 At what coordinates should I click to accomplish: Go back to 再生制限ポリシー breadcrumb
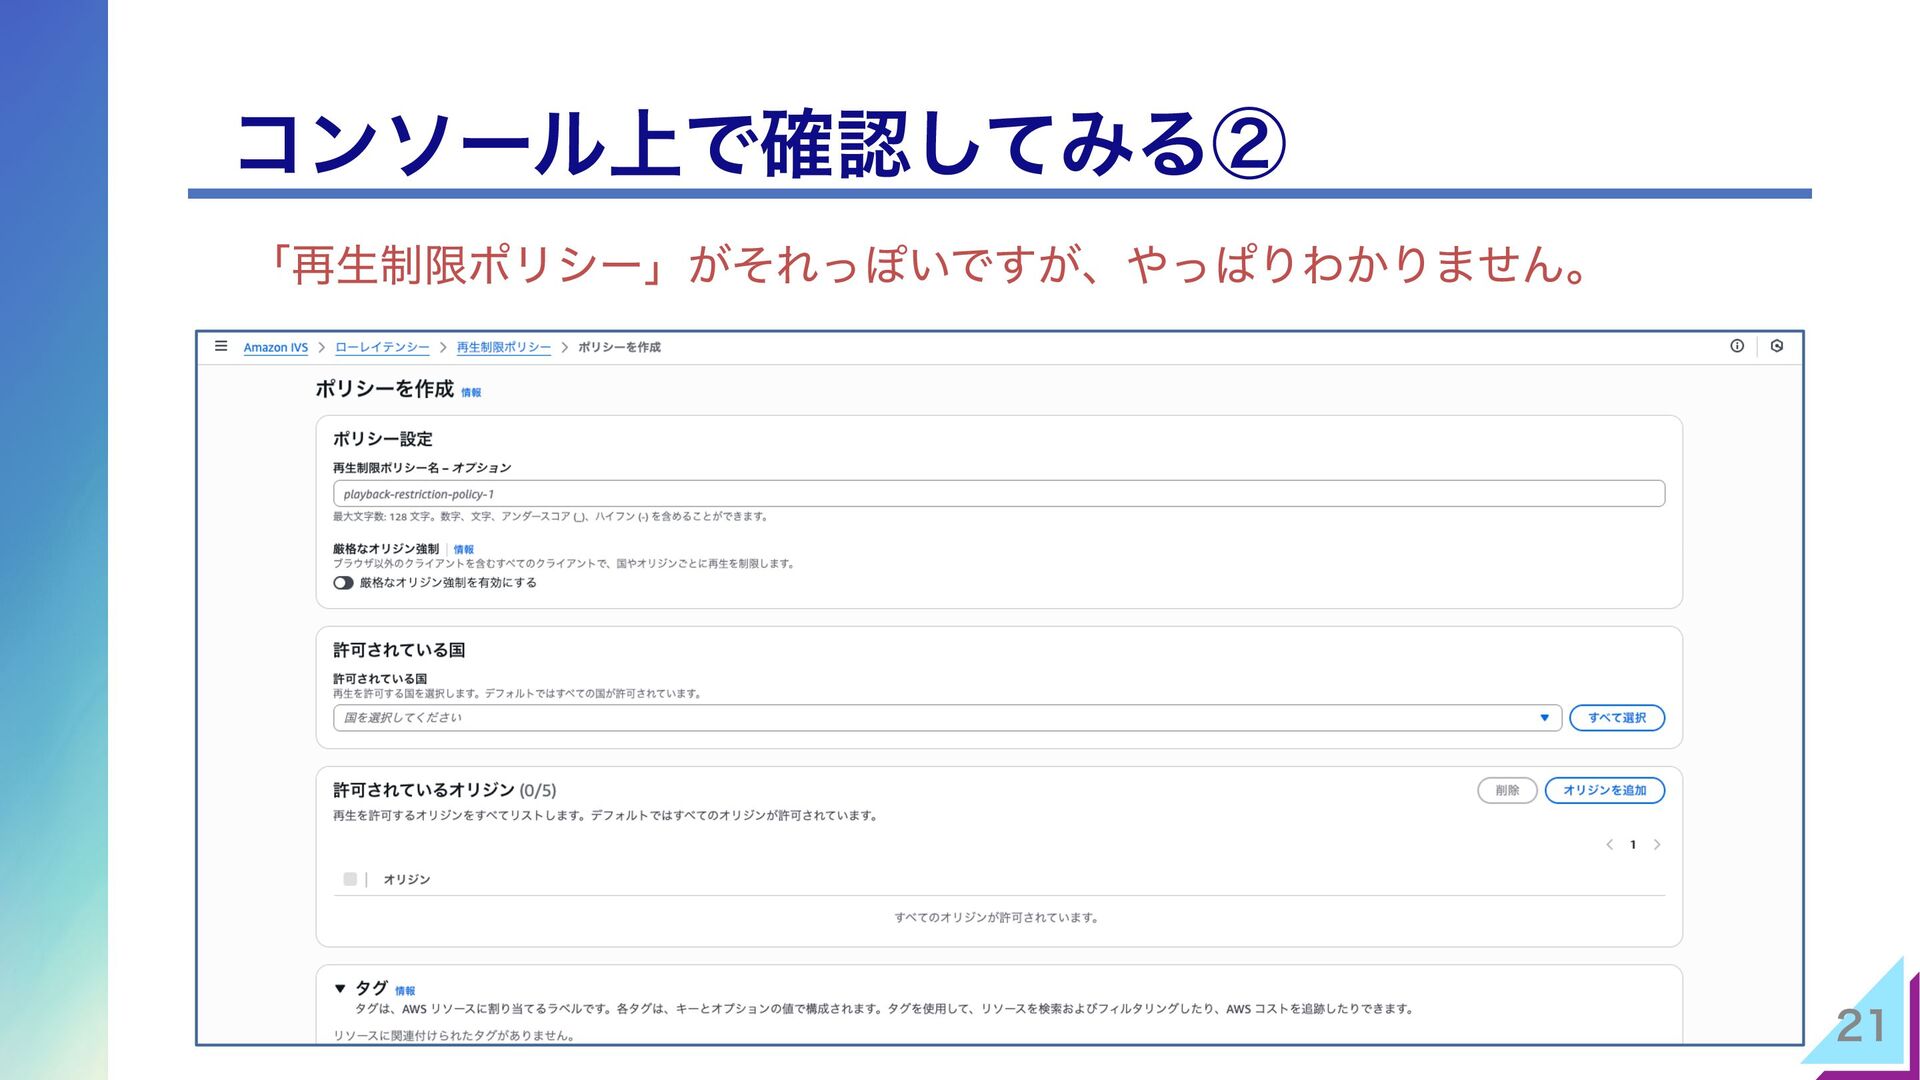tap(503, 347)
